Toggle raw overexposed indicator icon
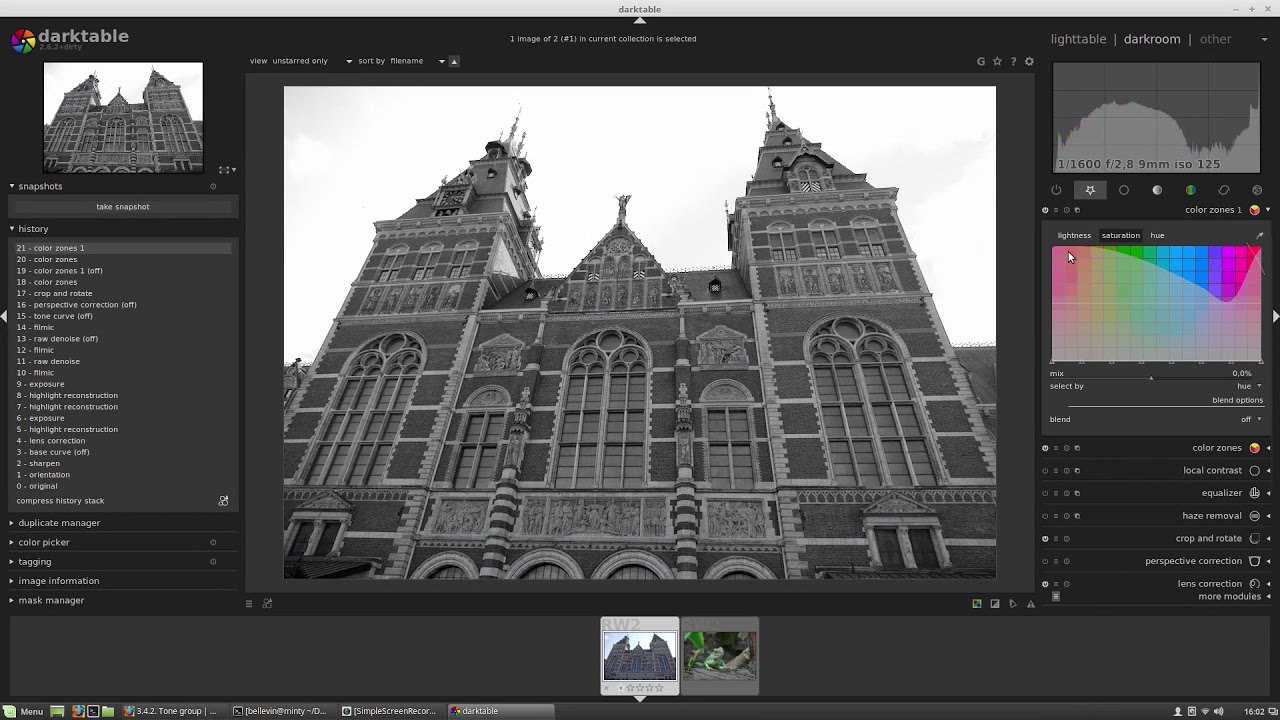The height and width of the screenshot is (720, 1280). pos(977,604)
